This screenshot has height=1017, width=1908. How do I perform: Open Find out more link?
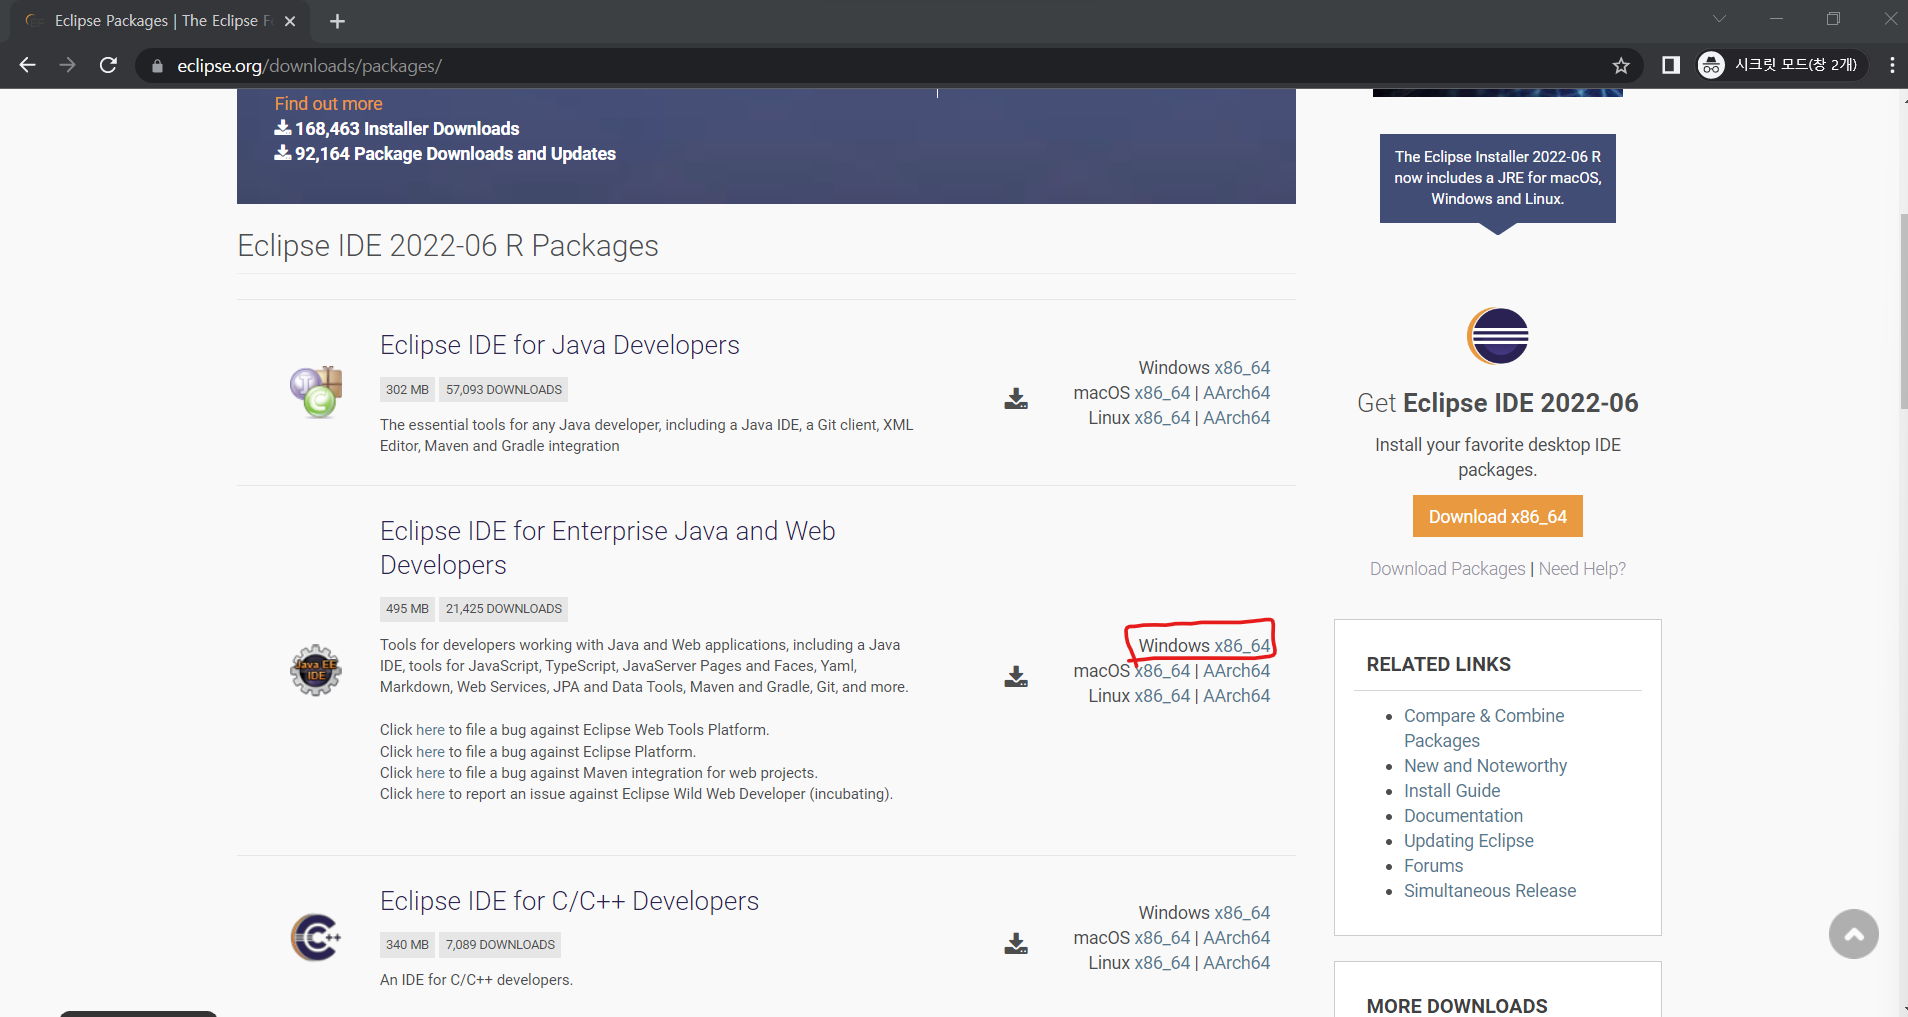pos(328,103)
